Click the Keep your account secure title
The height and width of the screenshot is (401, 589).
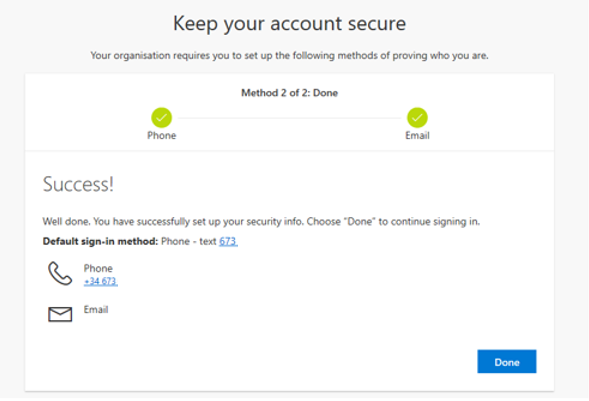(289, 23)
